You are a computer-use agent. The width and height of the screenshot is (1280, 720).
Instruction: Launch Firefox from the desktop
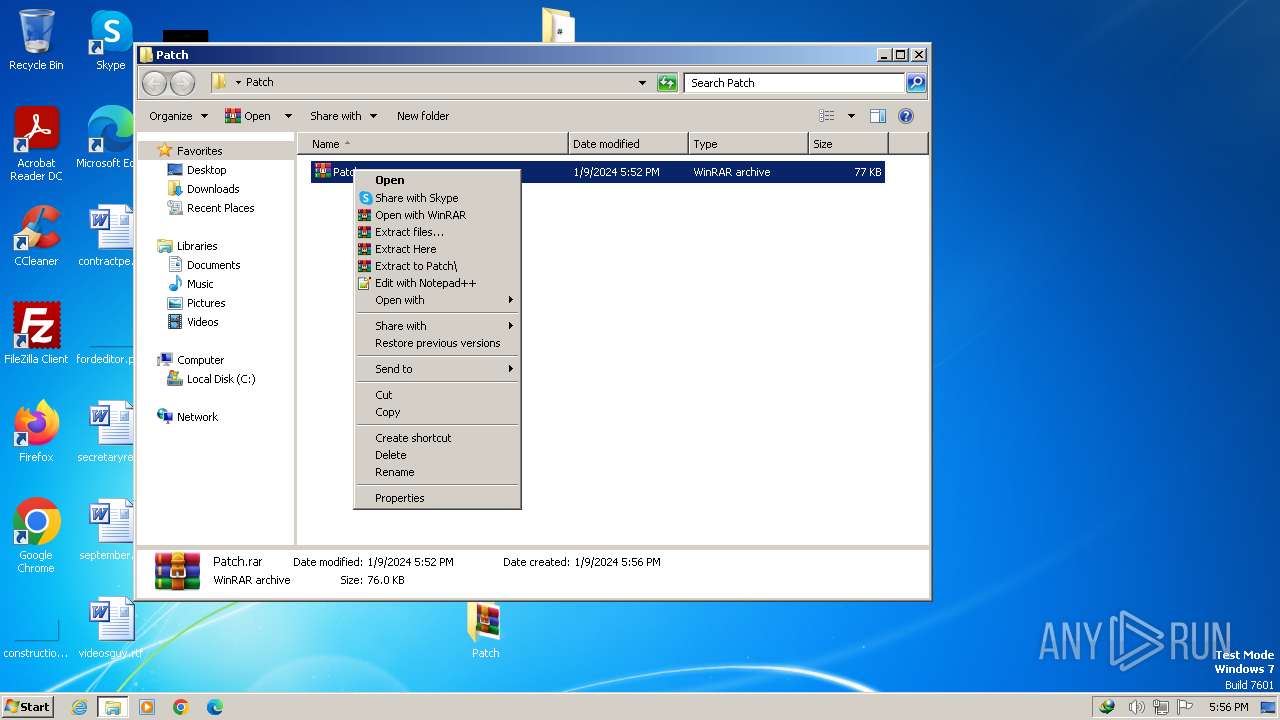point(36,431)
